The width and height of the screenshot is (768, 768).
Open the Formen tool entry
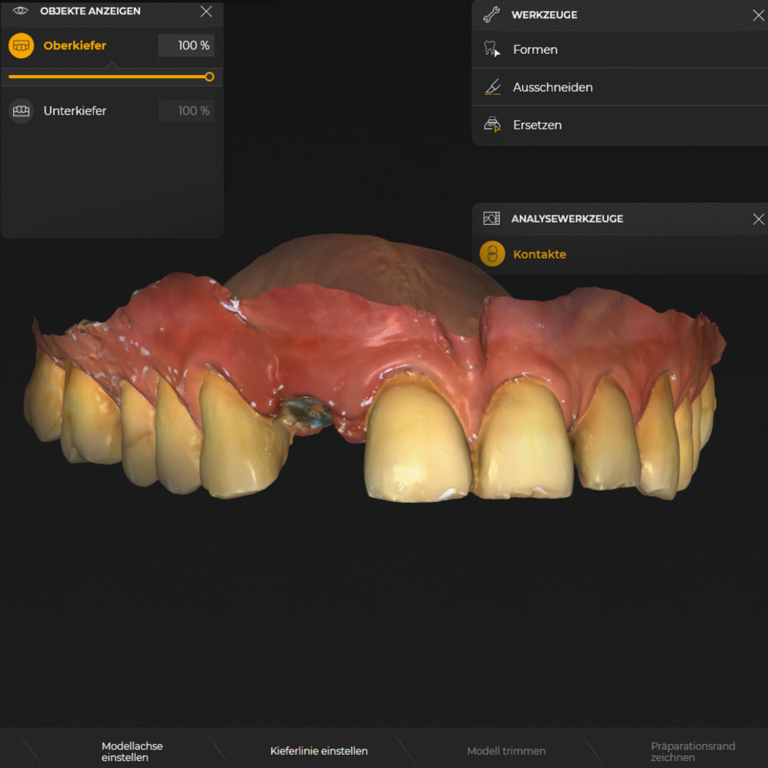pos(620,49)
